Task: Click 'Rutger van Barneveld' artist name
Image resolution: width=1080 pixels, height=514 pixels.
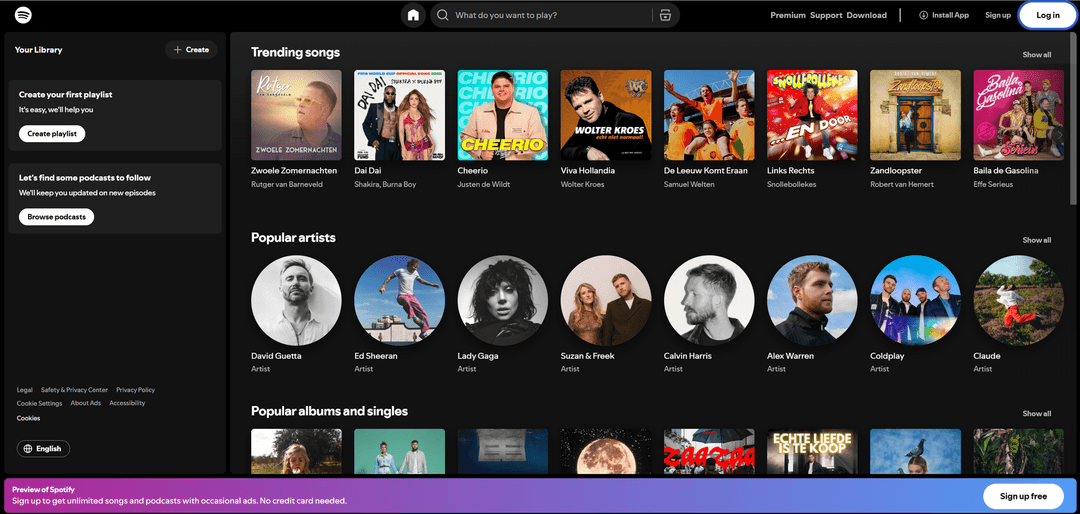Action: pos(287,184)
